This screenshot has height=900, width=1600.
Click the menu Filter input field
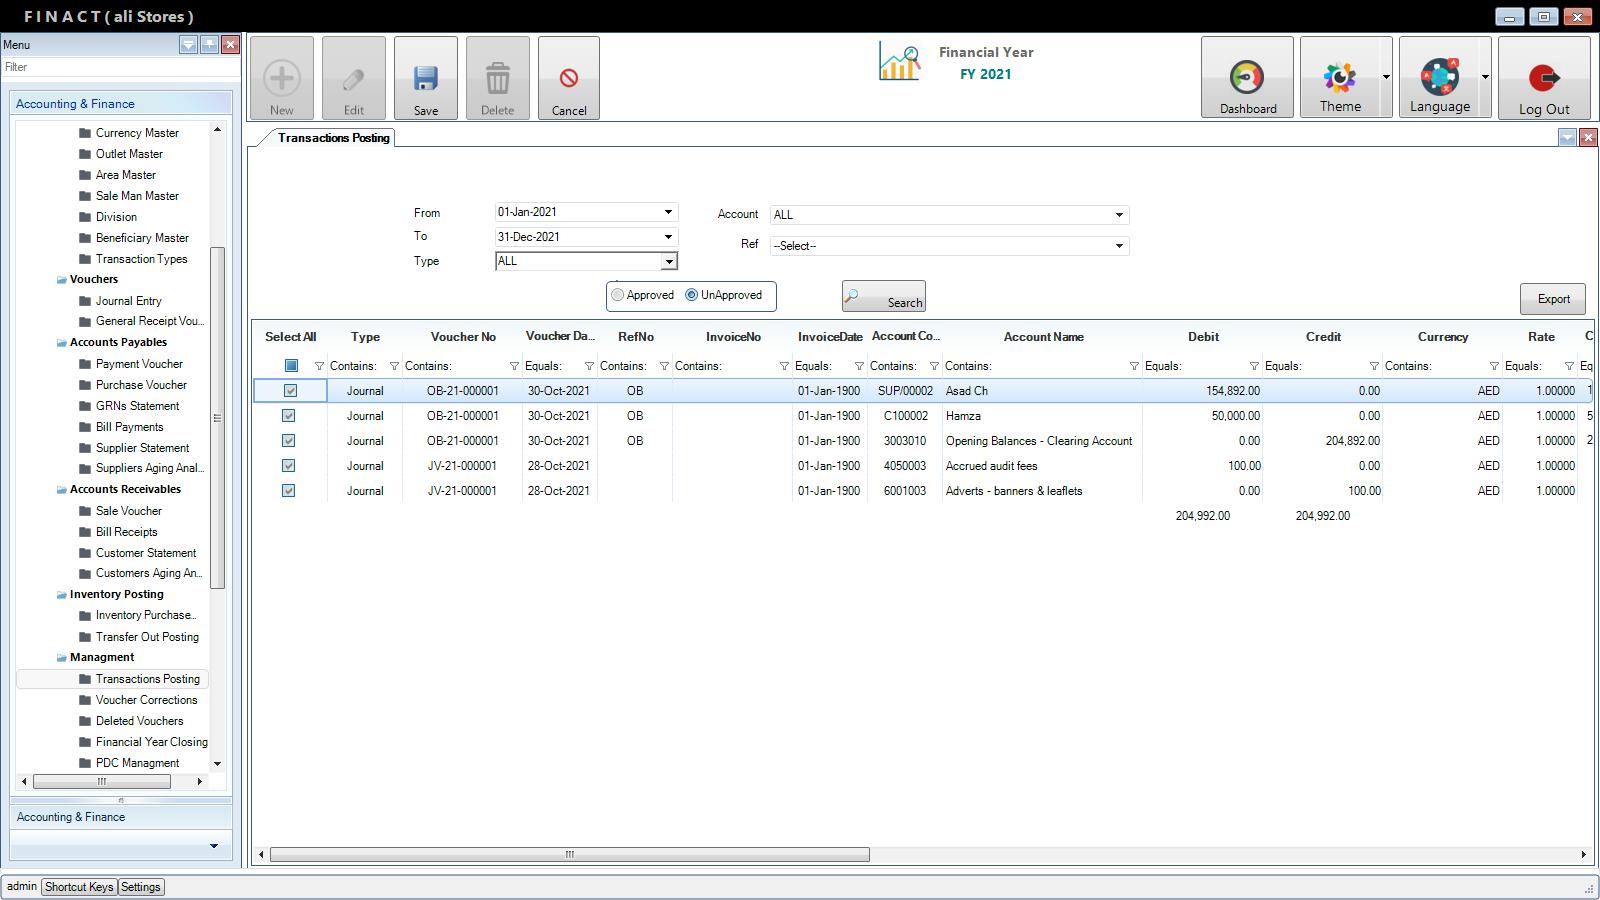[120, 67]
